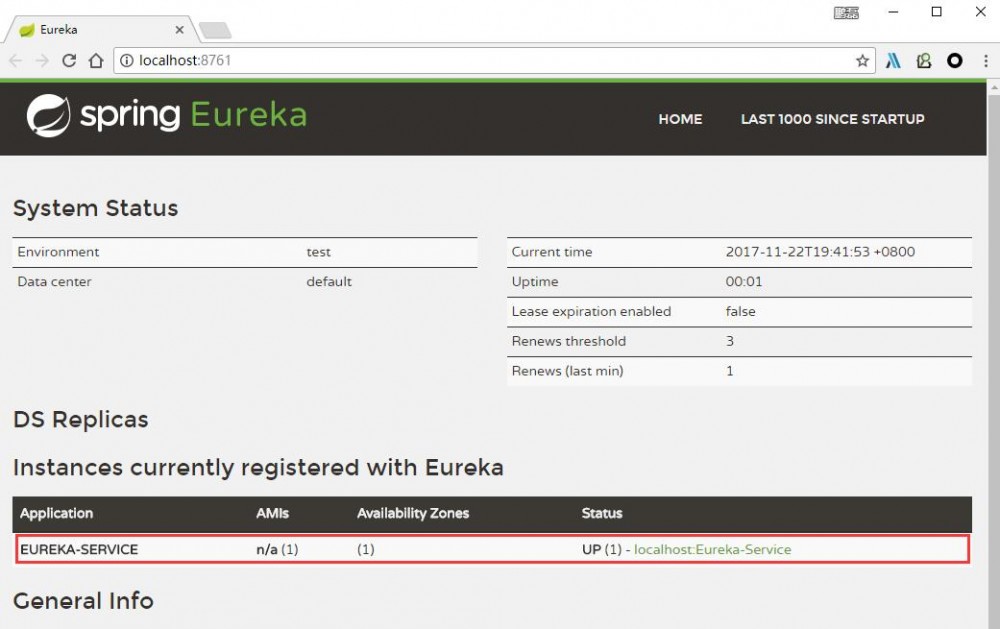Click the blue slashes extension icon
Image resolution: width=1000 pixels, height=629 pixels.
click(893, 61)
